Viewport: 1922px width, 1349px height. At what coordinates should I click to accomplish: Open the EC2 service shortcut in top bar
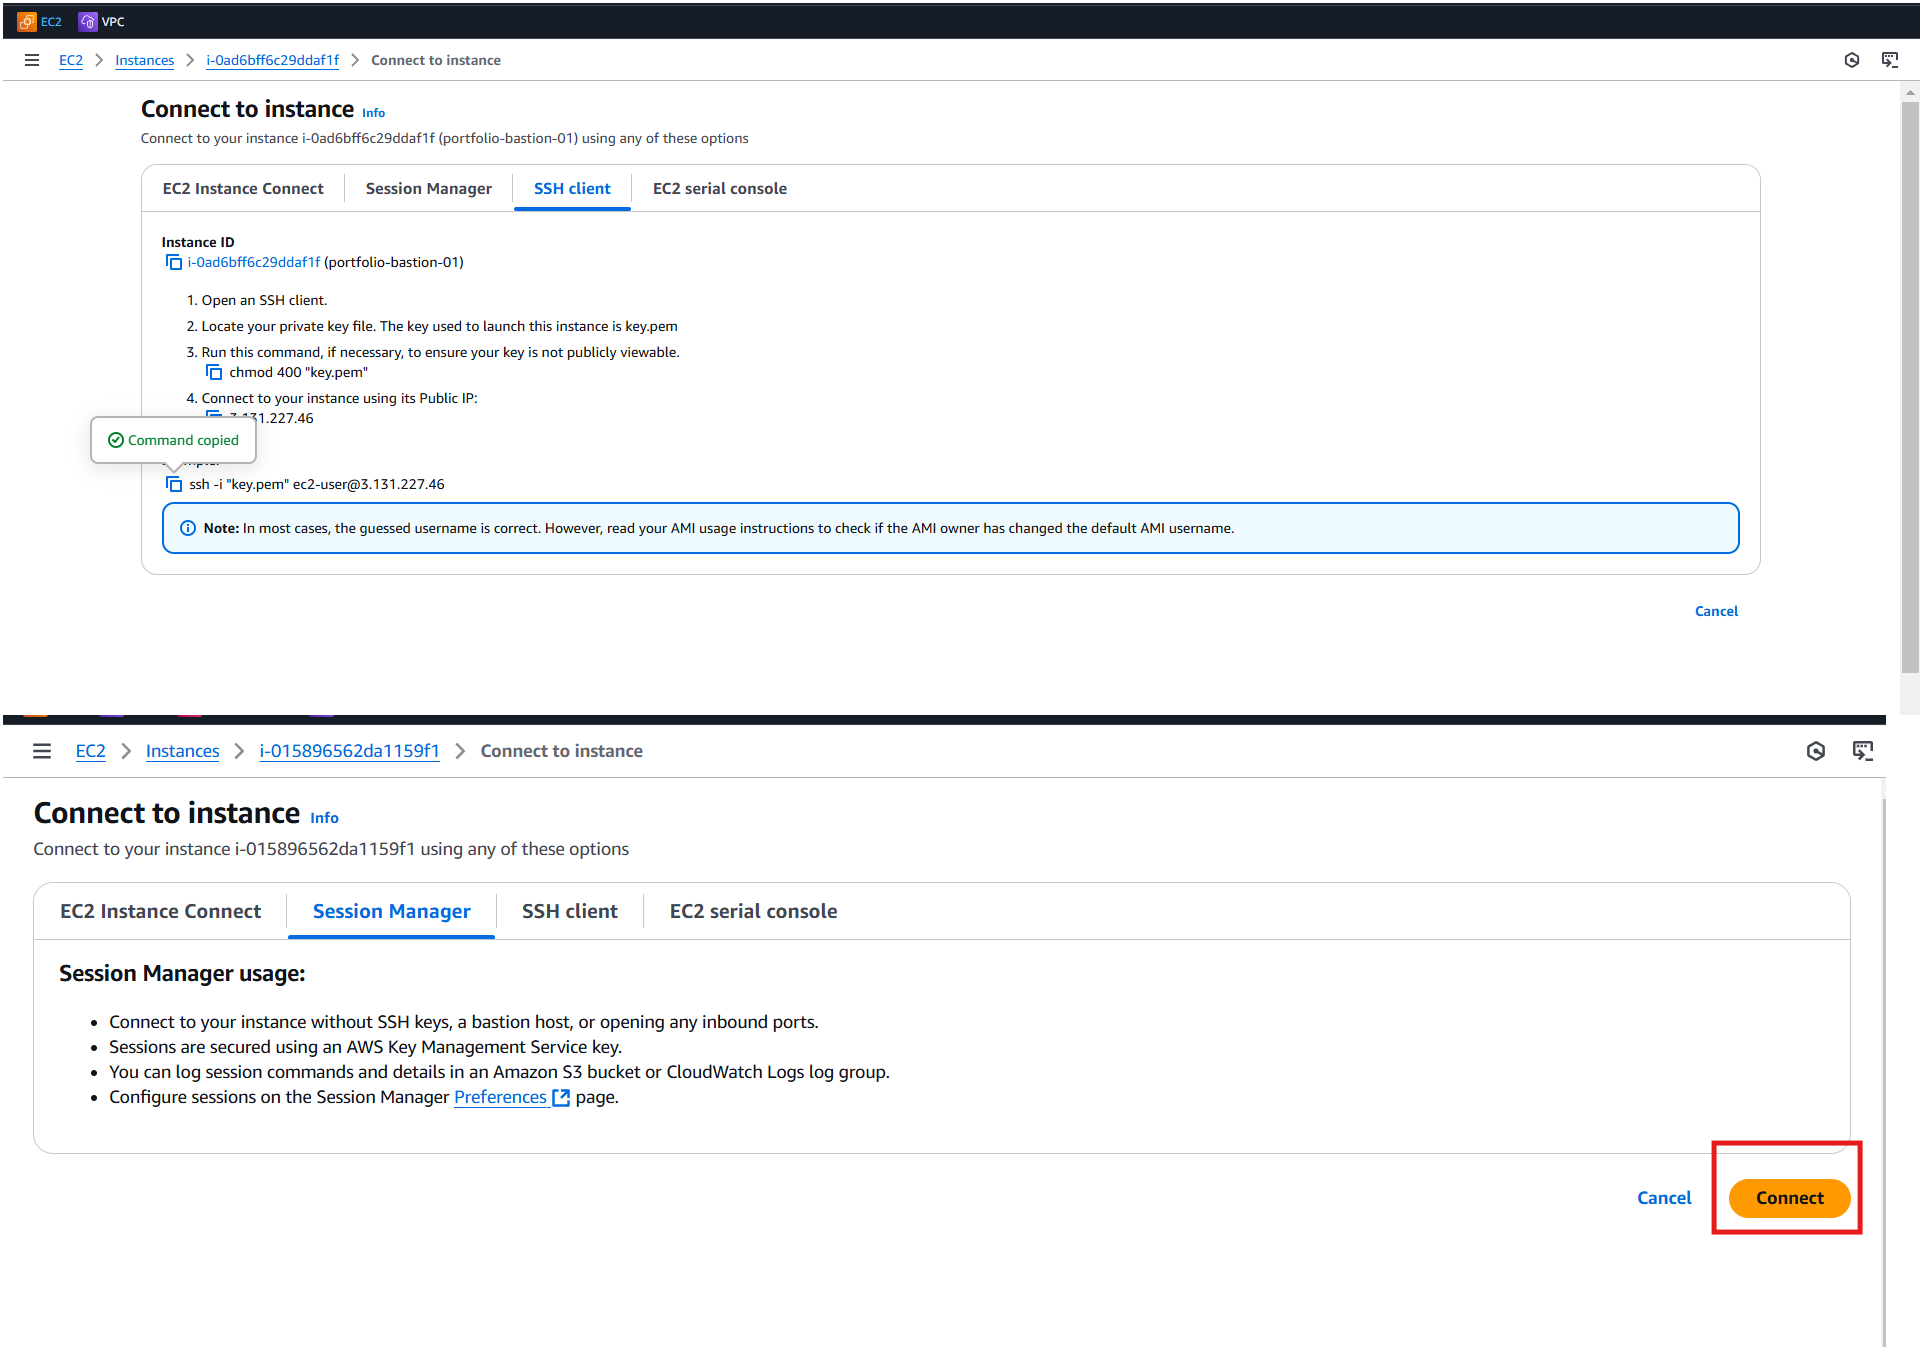40,21
